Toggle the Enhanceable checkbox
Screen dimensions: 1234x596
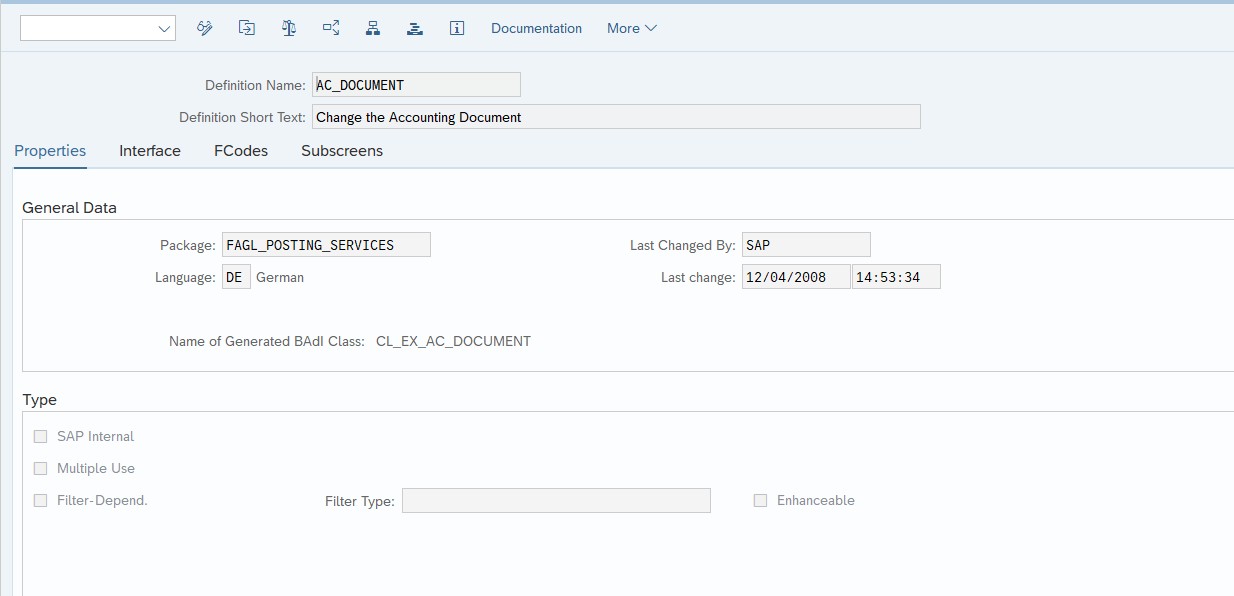(x=761, y=500)
